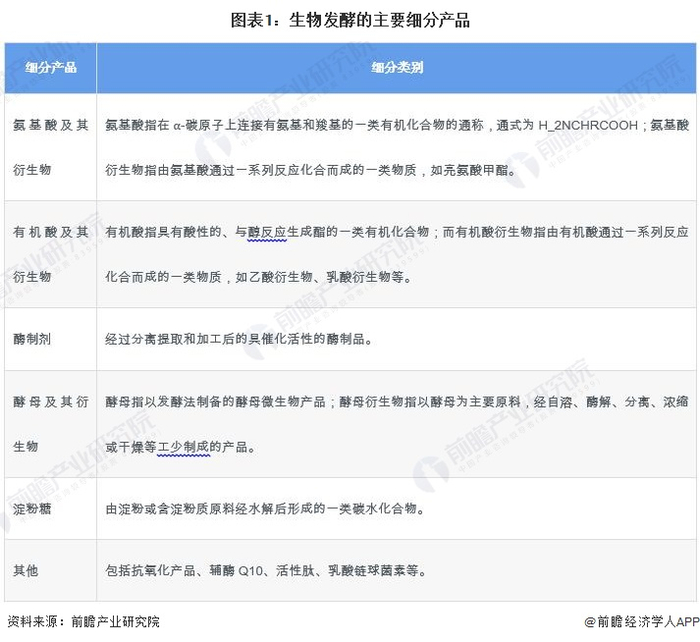Click the yeast description mentioning 酵母微生物产品
This screenshot has width=700, height=642.
click(397, 424)
